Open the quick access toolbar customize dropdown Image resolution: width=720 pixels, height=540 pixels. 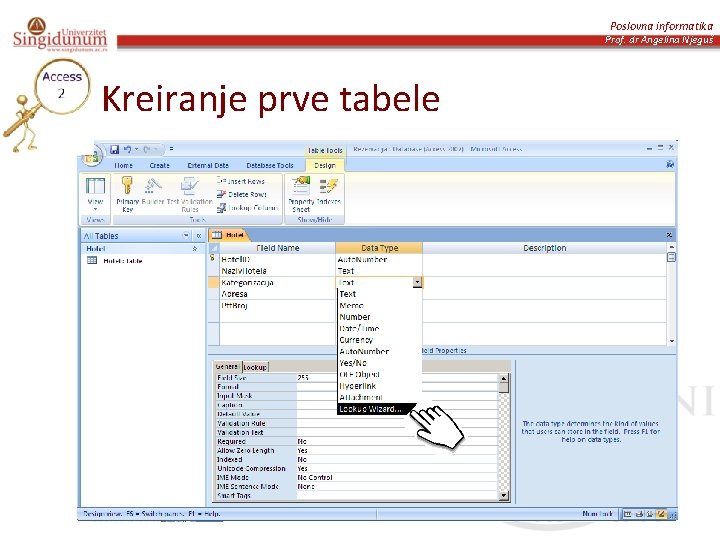tap(171, 149)
